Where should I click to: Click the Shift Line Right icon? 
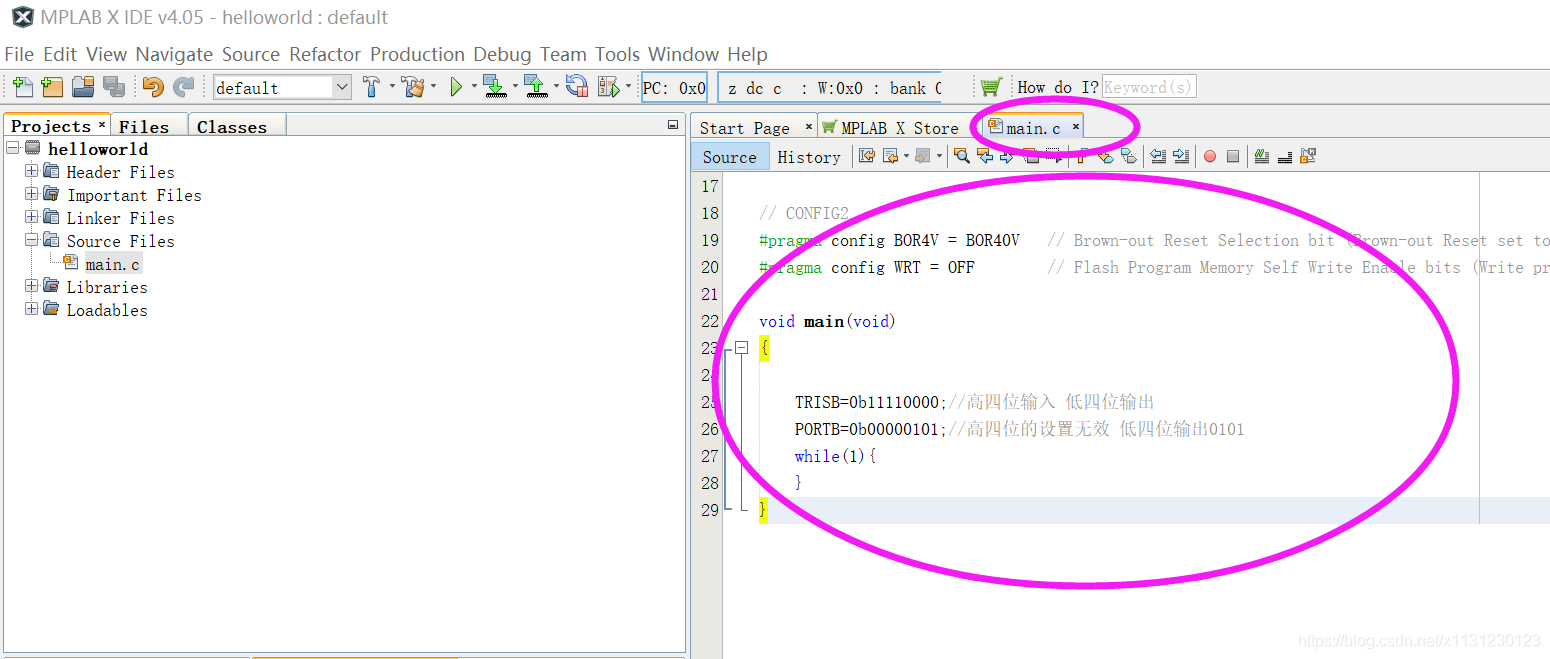pyautogui.click(x=1181, y=156)
